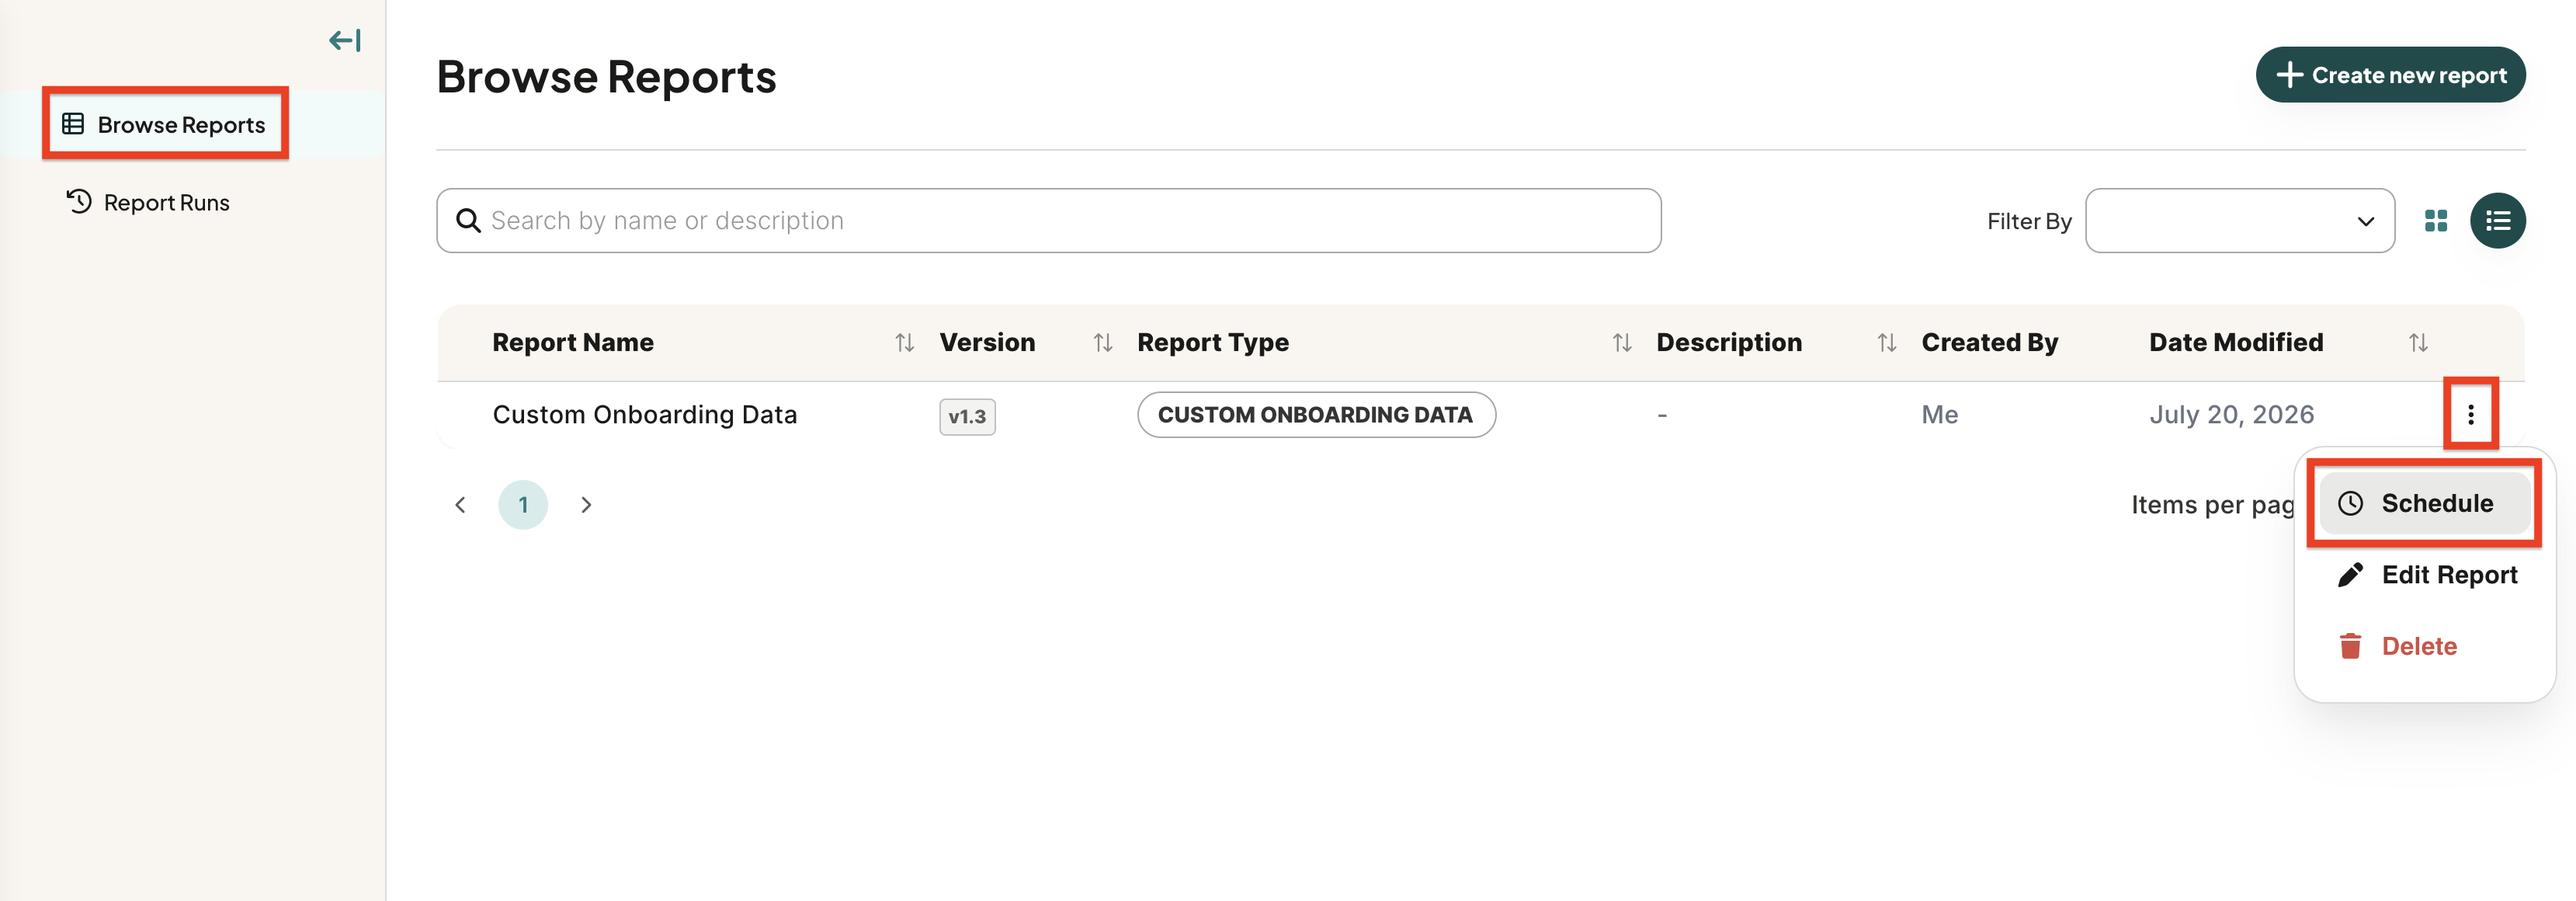Click the July 20, 2026 date cell

(x=2231, y=414)
